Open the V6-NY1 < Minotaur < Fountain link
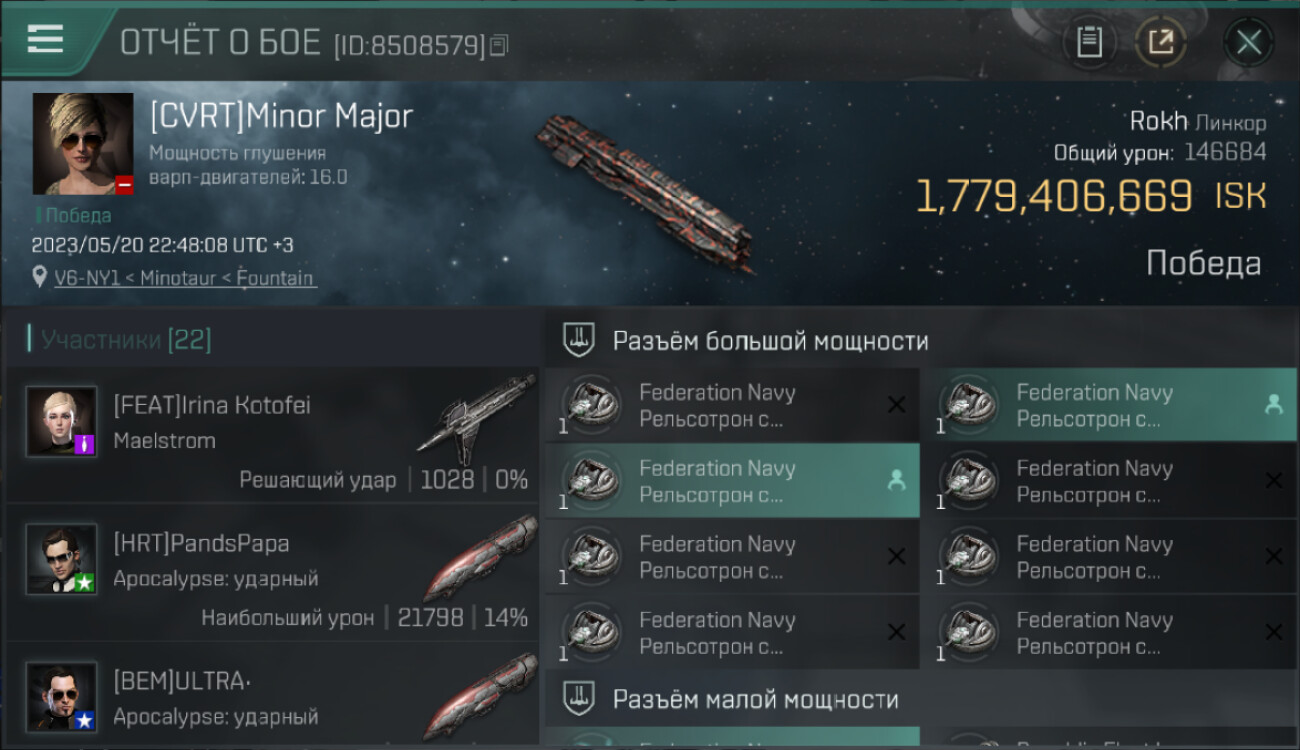 click(x=185, y=278)
